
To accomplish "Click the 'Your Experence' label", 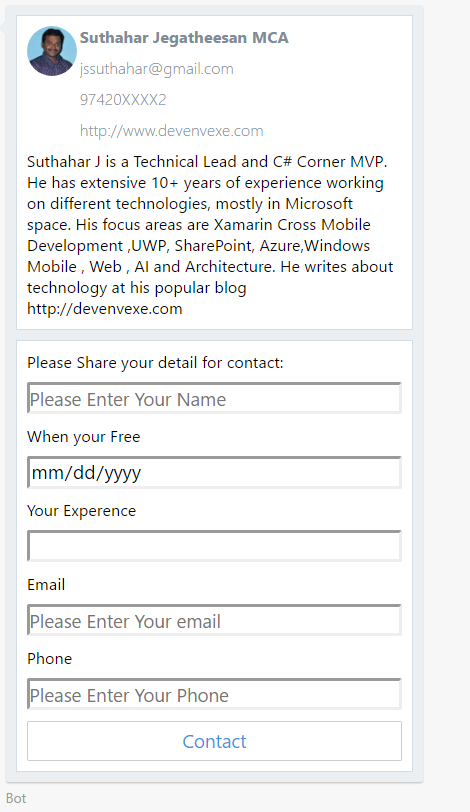I will 81,511.
